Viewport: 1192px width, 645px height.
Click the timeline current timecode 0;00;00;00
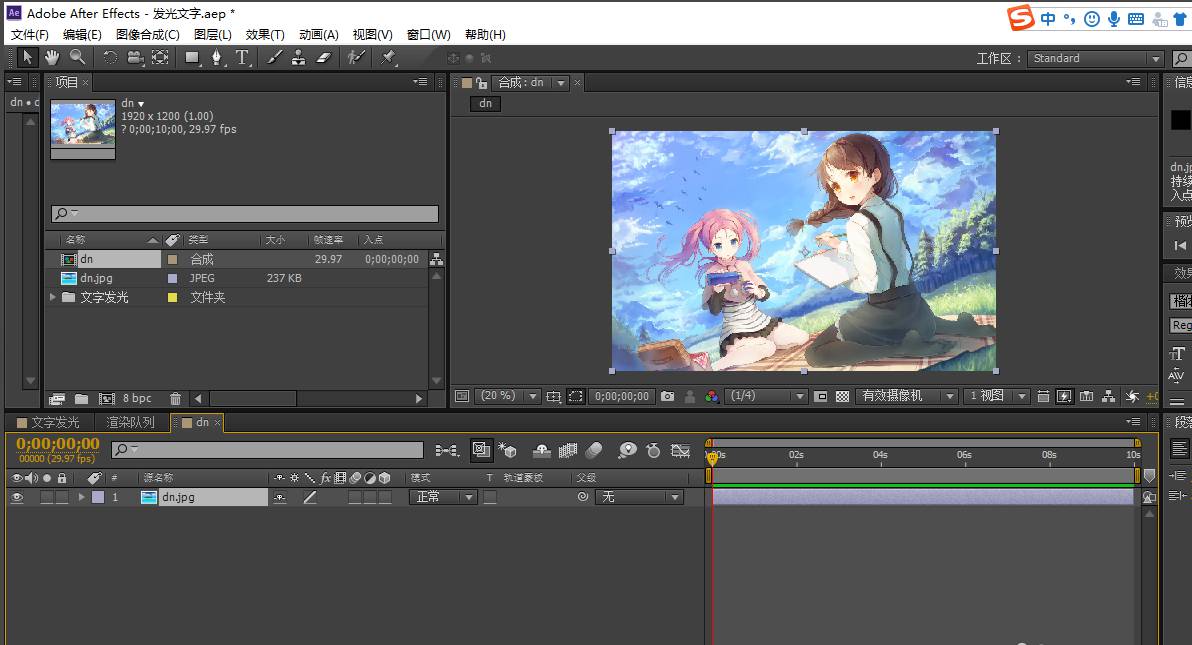pos(58,444)
